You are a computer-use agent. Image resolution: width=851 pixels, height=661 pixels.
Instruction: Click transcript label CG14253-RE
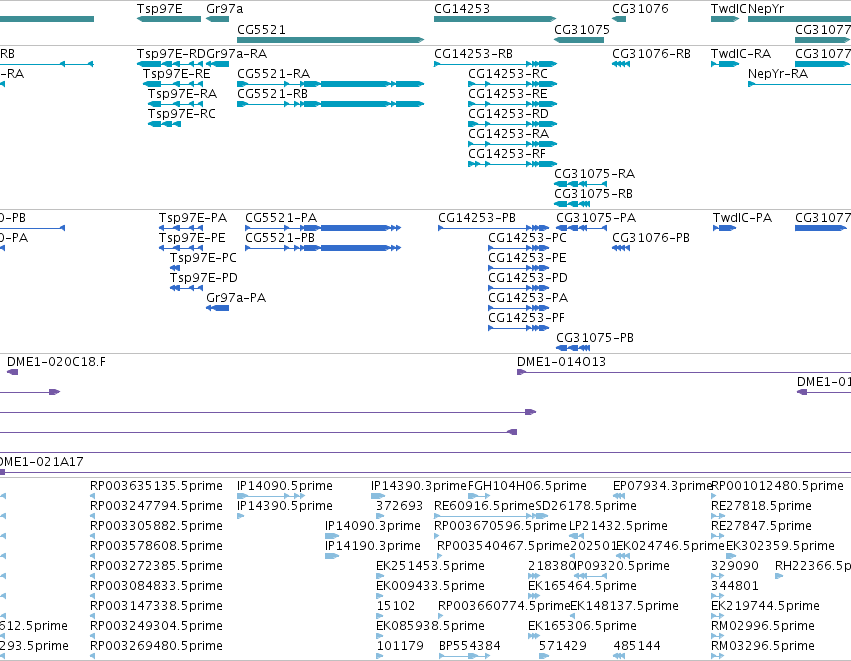coord(508,94)
